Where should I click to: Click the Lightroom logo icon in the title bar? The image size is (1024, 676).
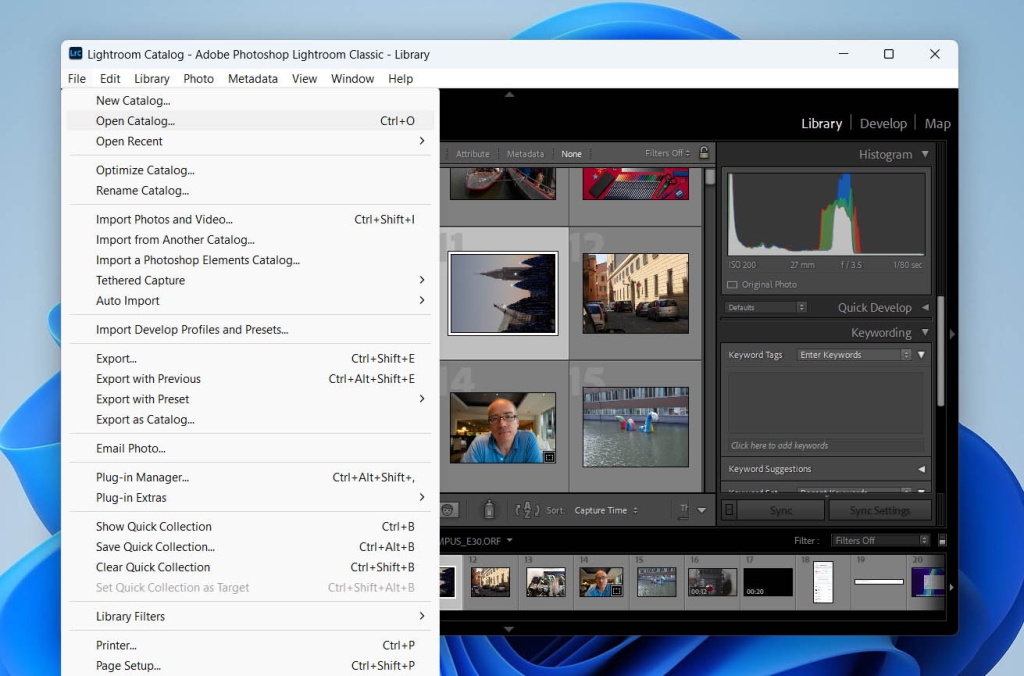pyautogui.click(x=74, y=54)
